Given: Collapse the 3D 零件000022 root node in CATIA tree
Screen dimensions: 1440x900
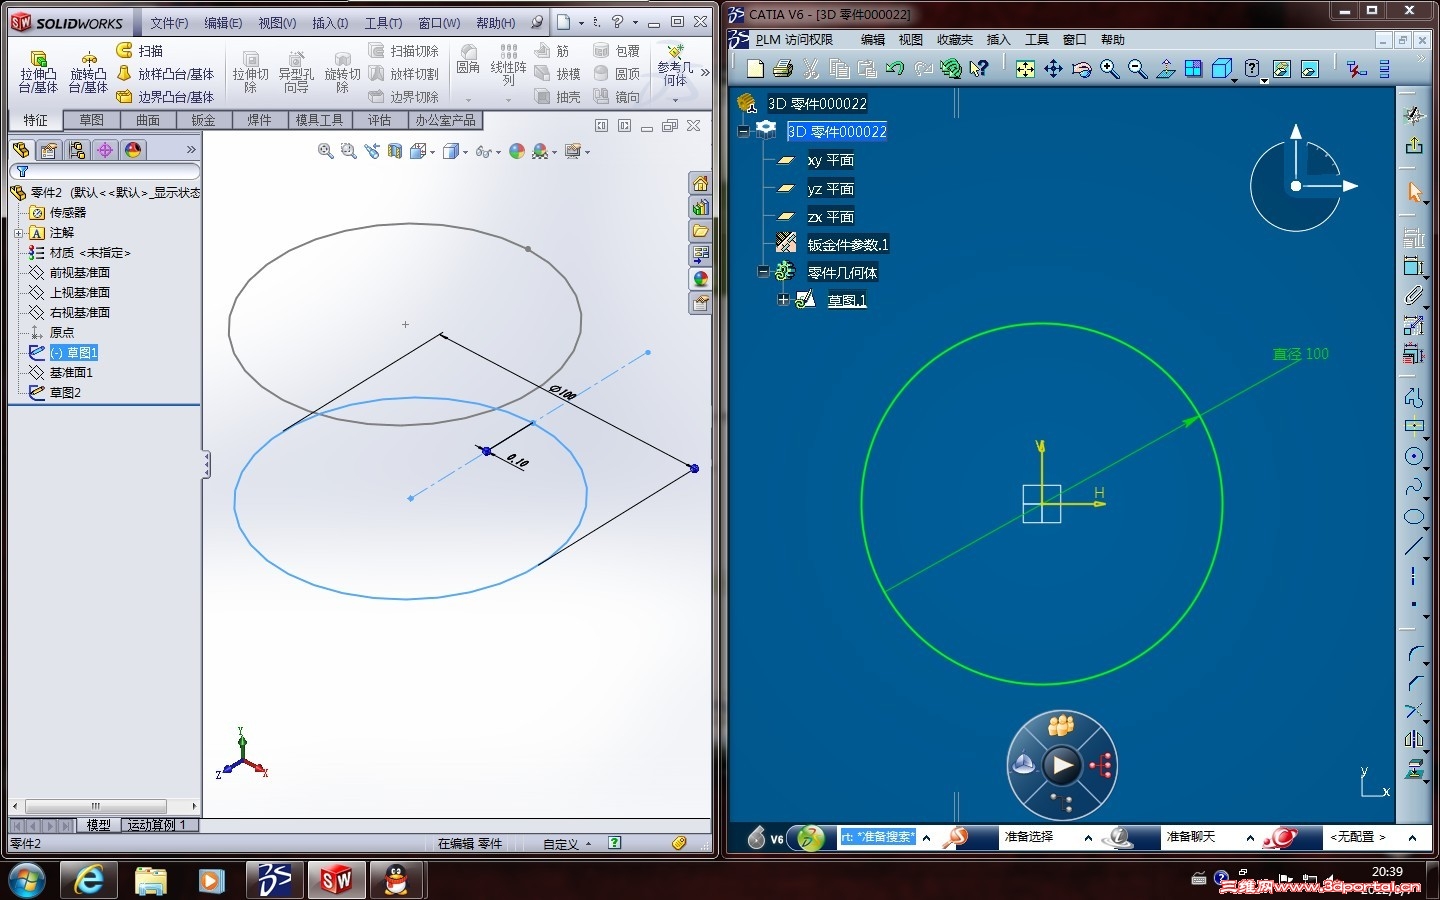Looking at the screenshot, I should [x=743, y=131].
